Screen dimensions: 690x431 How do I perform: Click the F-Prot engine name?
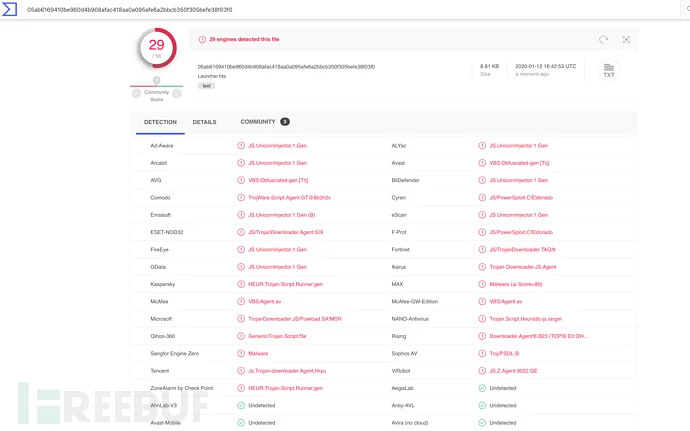tap(399, 232)
